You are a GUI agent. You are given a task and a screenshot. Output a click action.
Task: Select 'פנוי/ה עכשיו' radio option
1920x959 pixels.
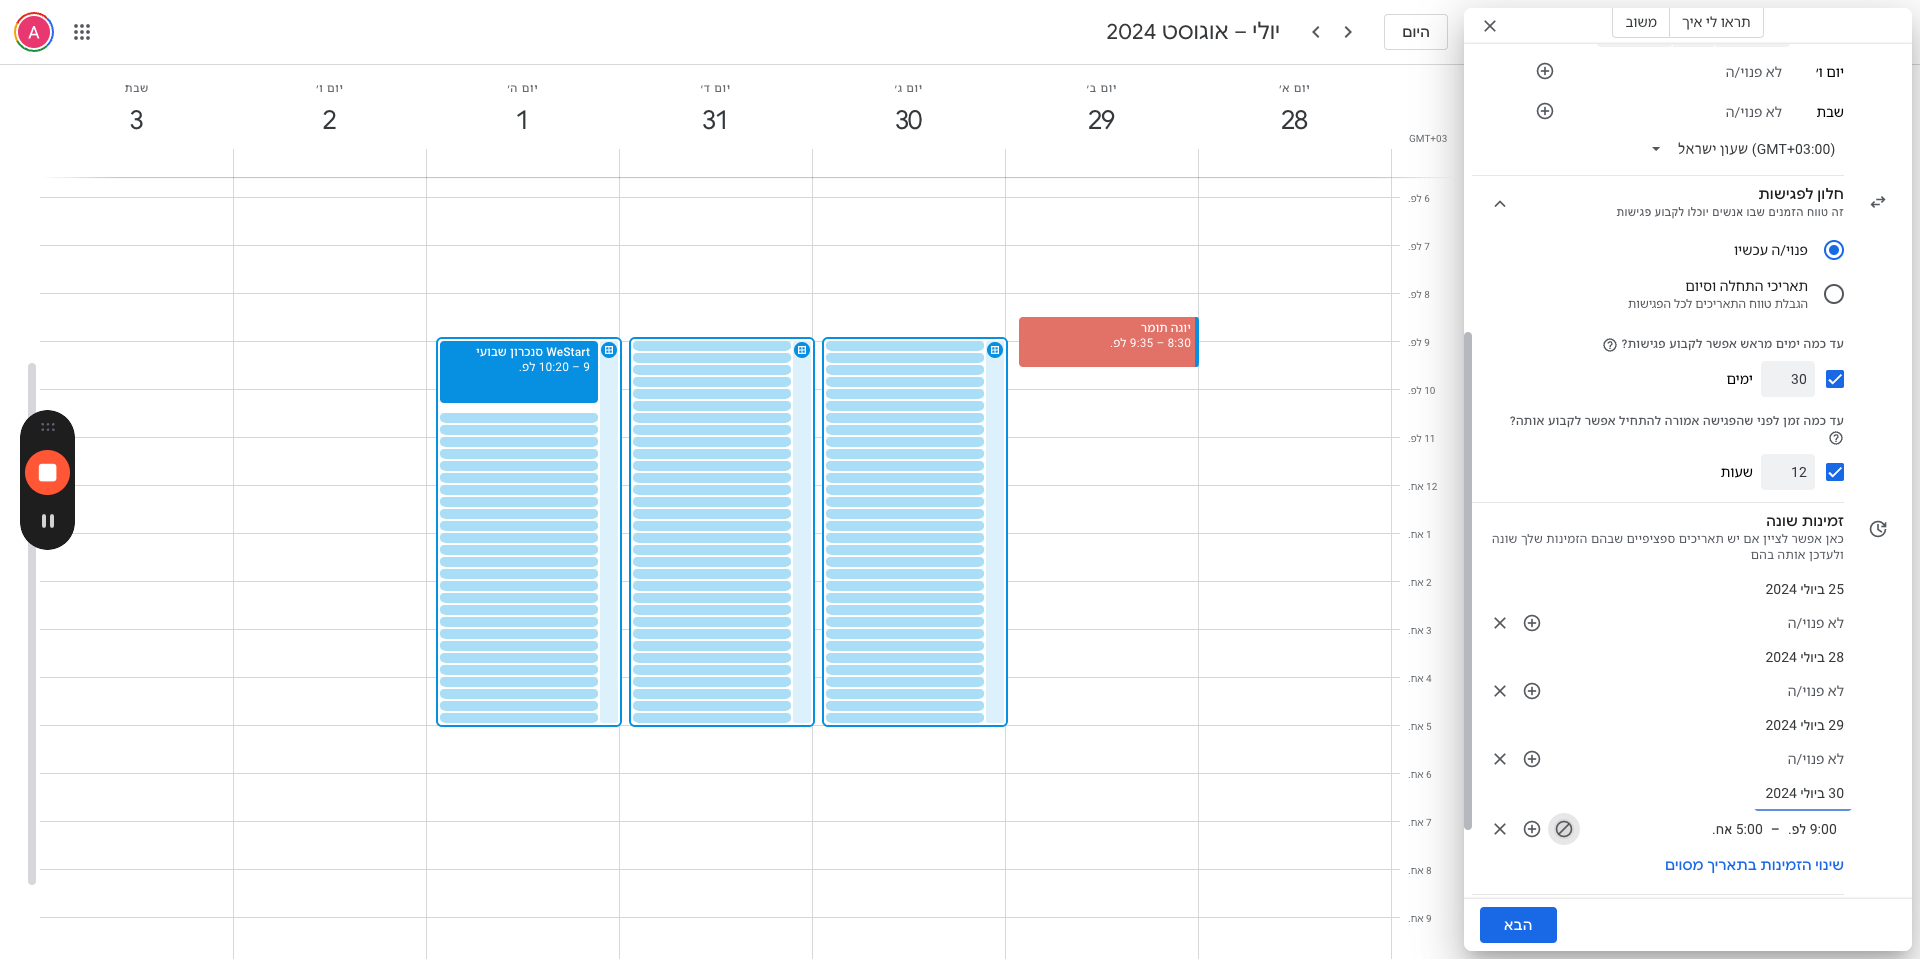1833,250
